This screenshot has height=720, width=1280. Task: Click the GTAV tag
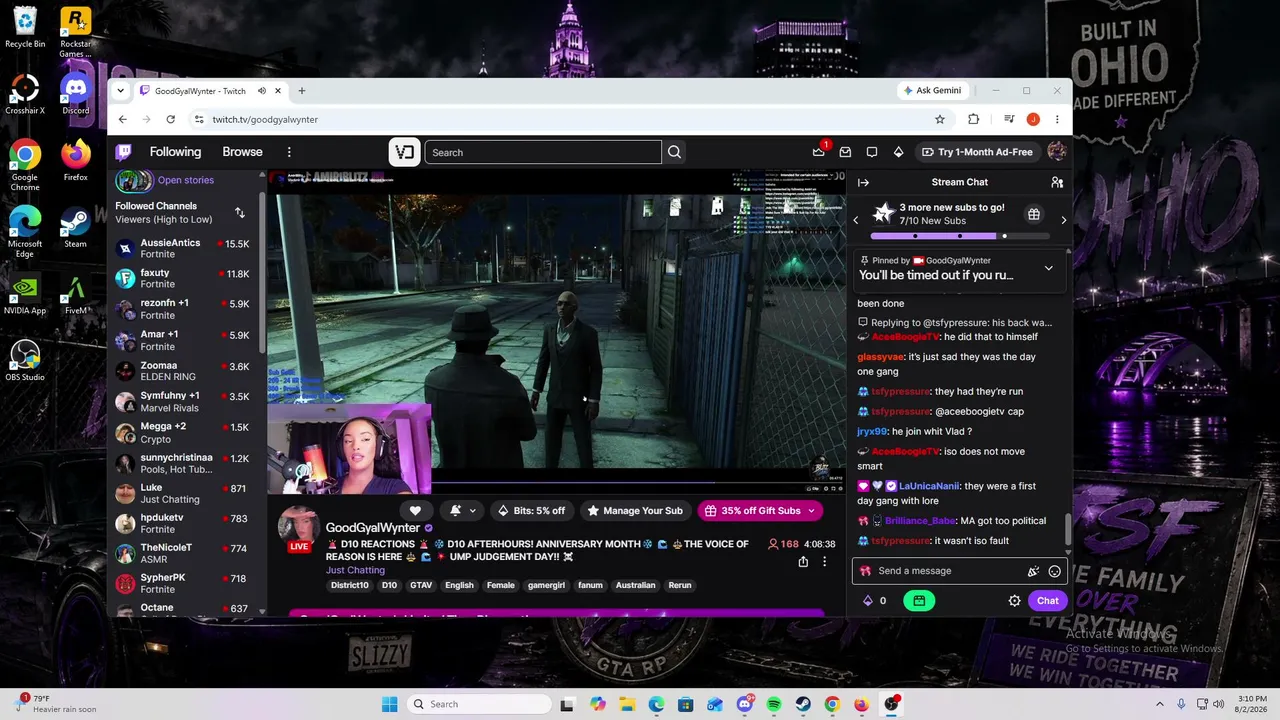(421, 585)
